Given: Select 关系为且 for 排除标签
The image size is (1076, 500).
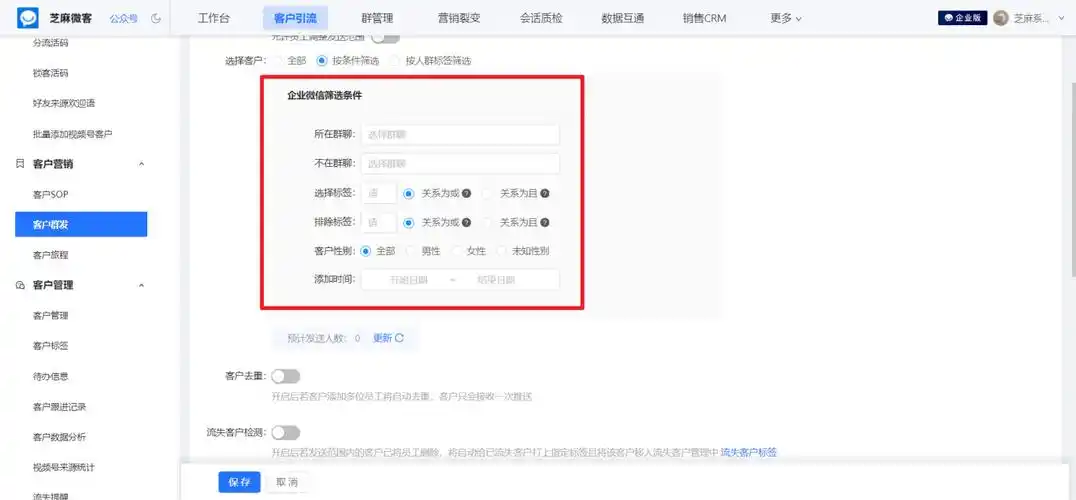Looking at the screenshot, I should 487,223.
